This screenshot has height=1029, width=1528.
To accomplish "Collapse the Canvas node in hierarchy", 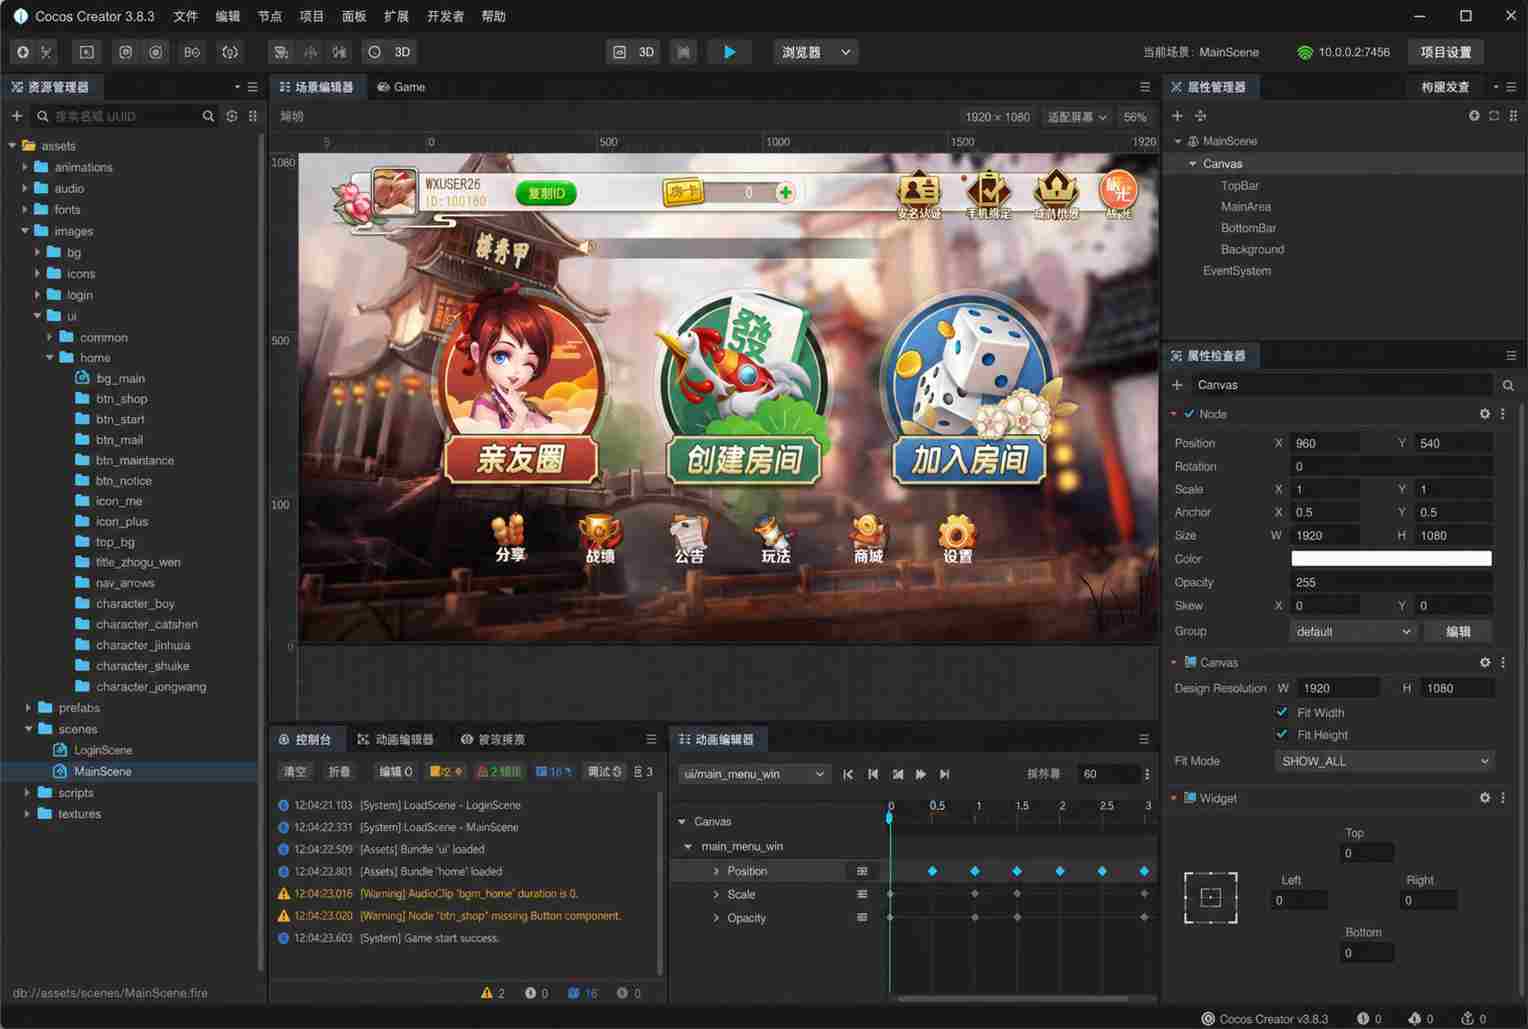I will (1193, 163).
